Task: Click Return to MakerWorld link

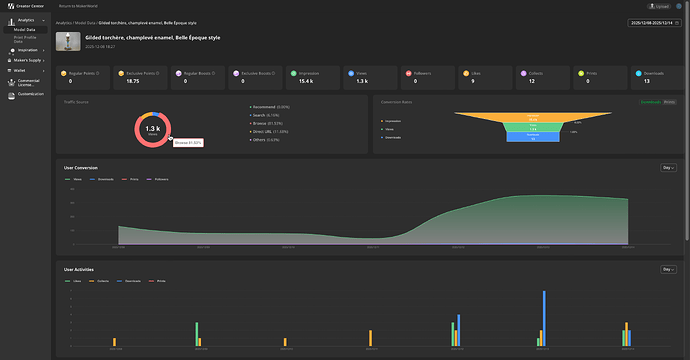Action: click(x=78, y=6)
